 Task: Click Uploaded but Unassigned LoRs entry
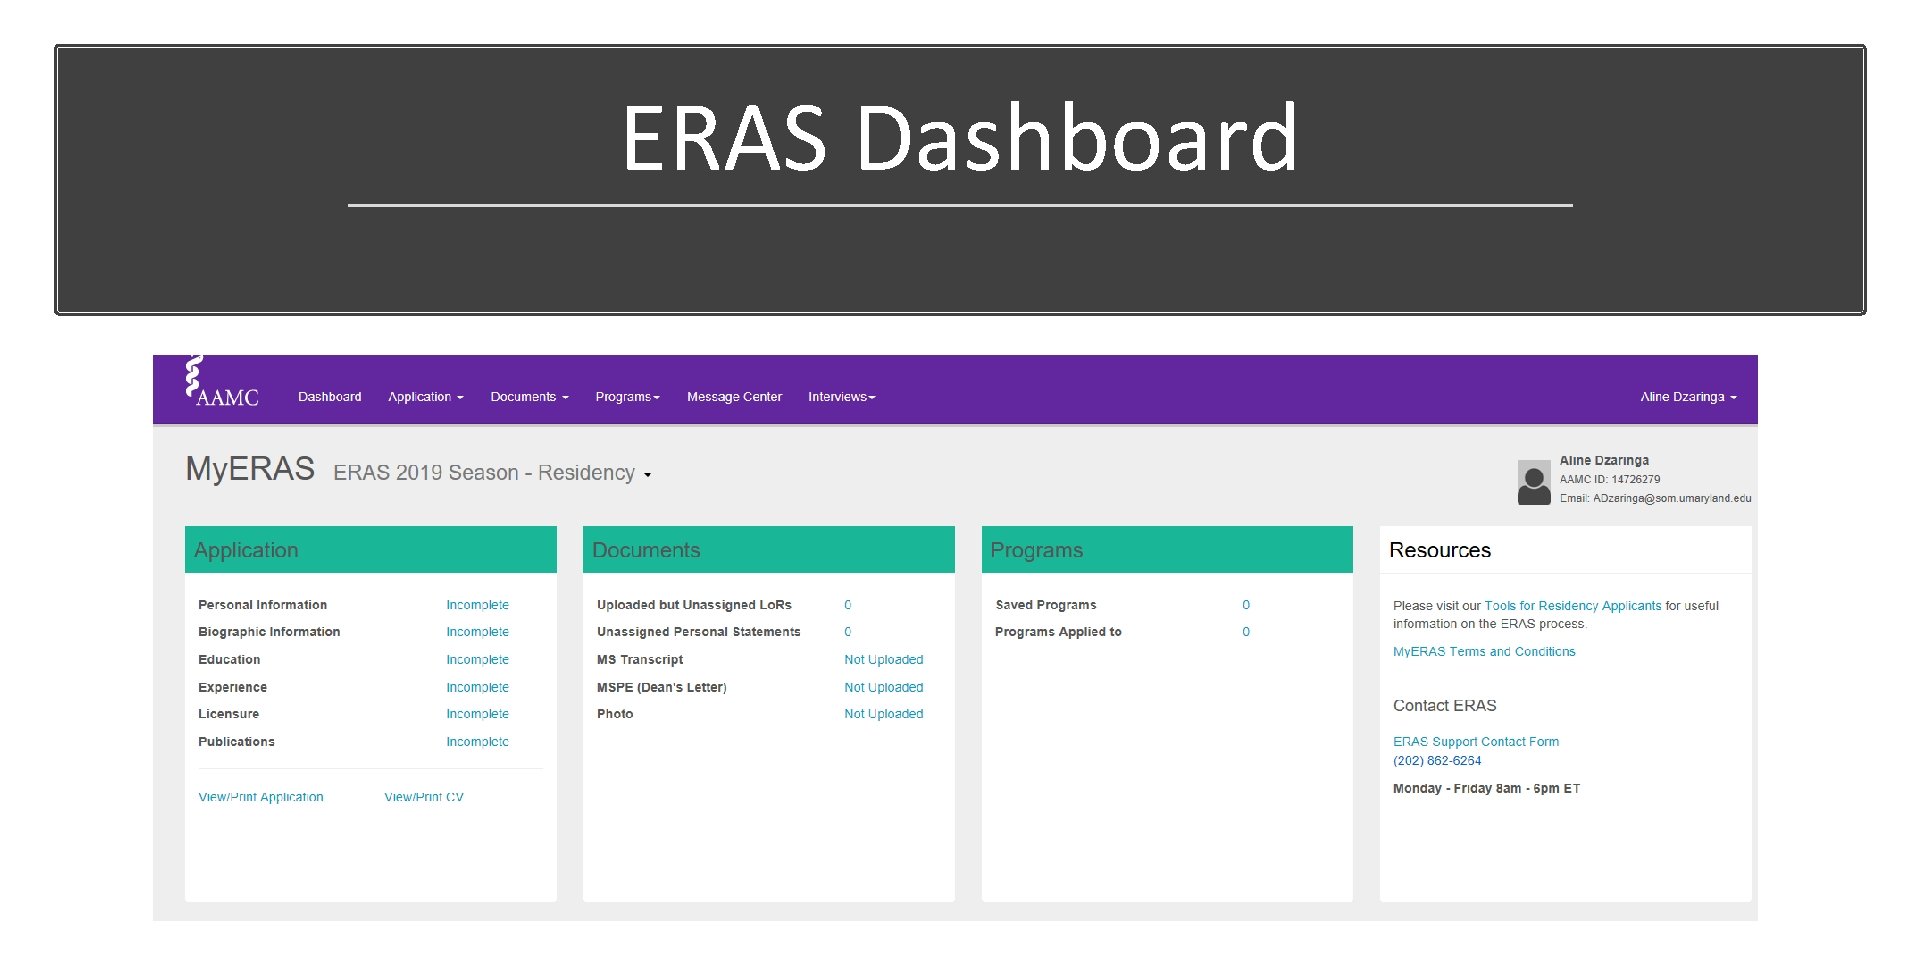(694, 604)
